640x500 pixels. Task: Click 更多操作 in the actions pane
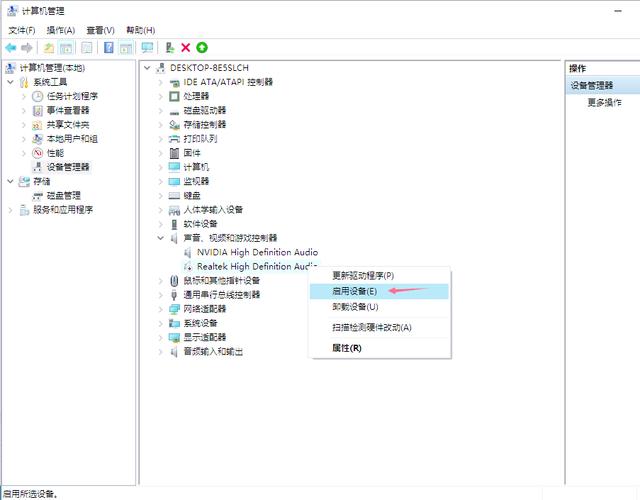coord(604,102)
